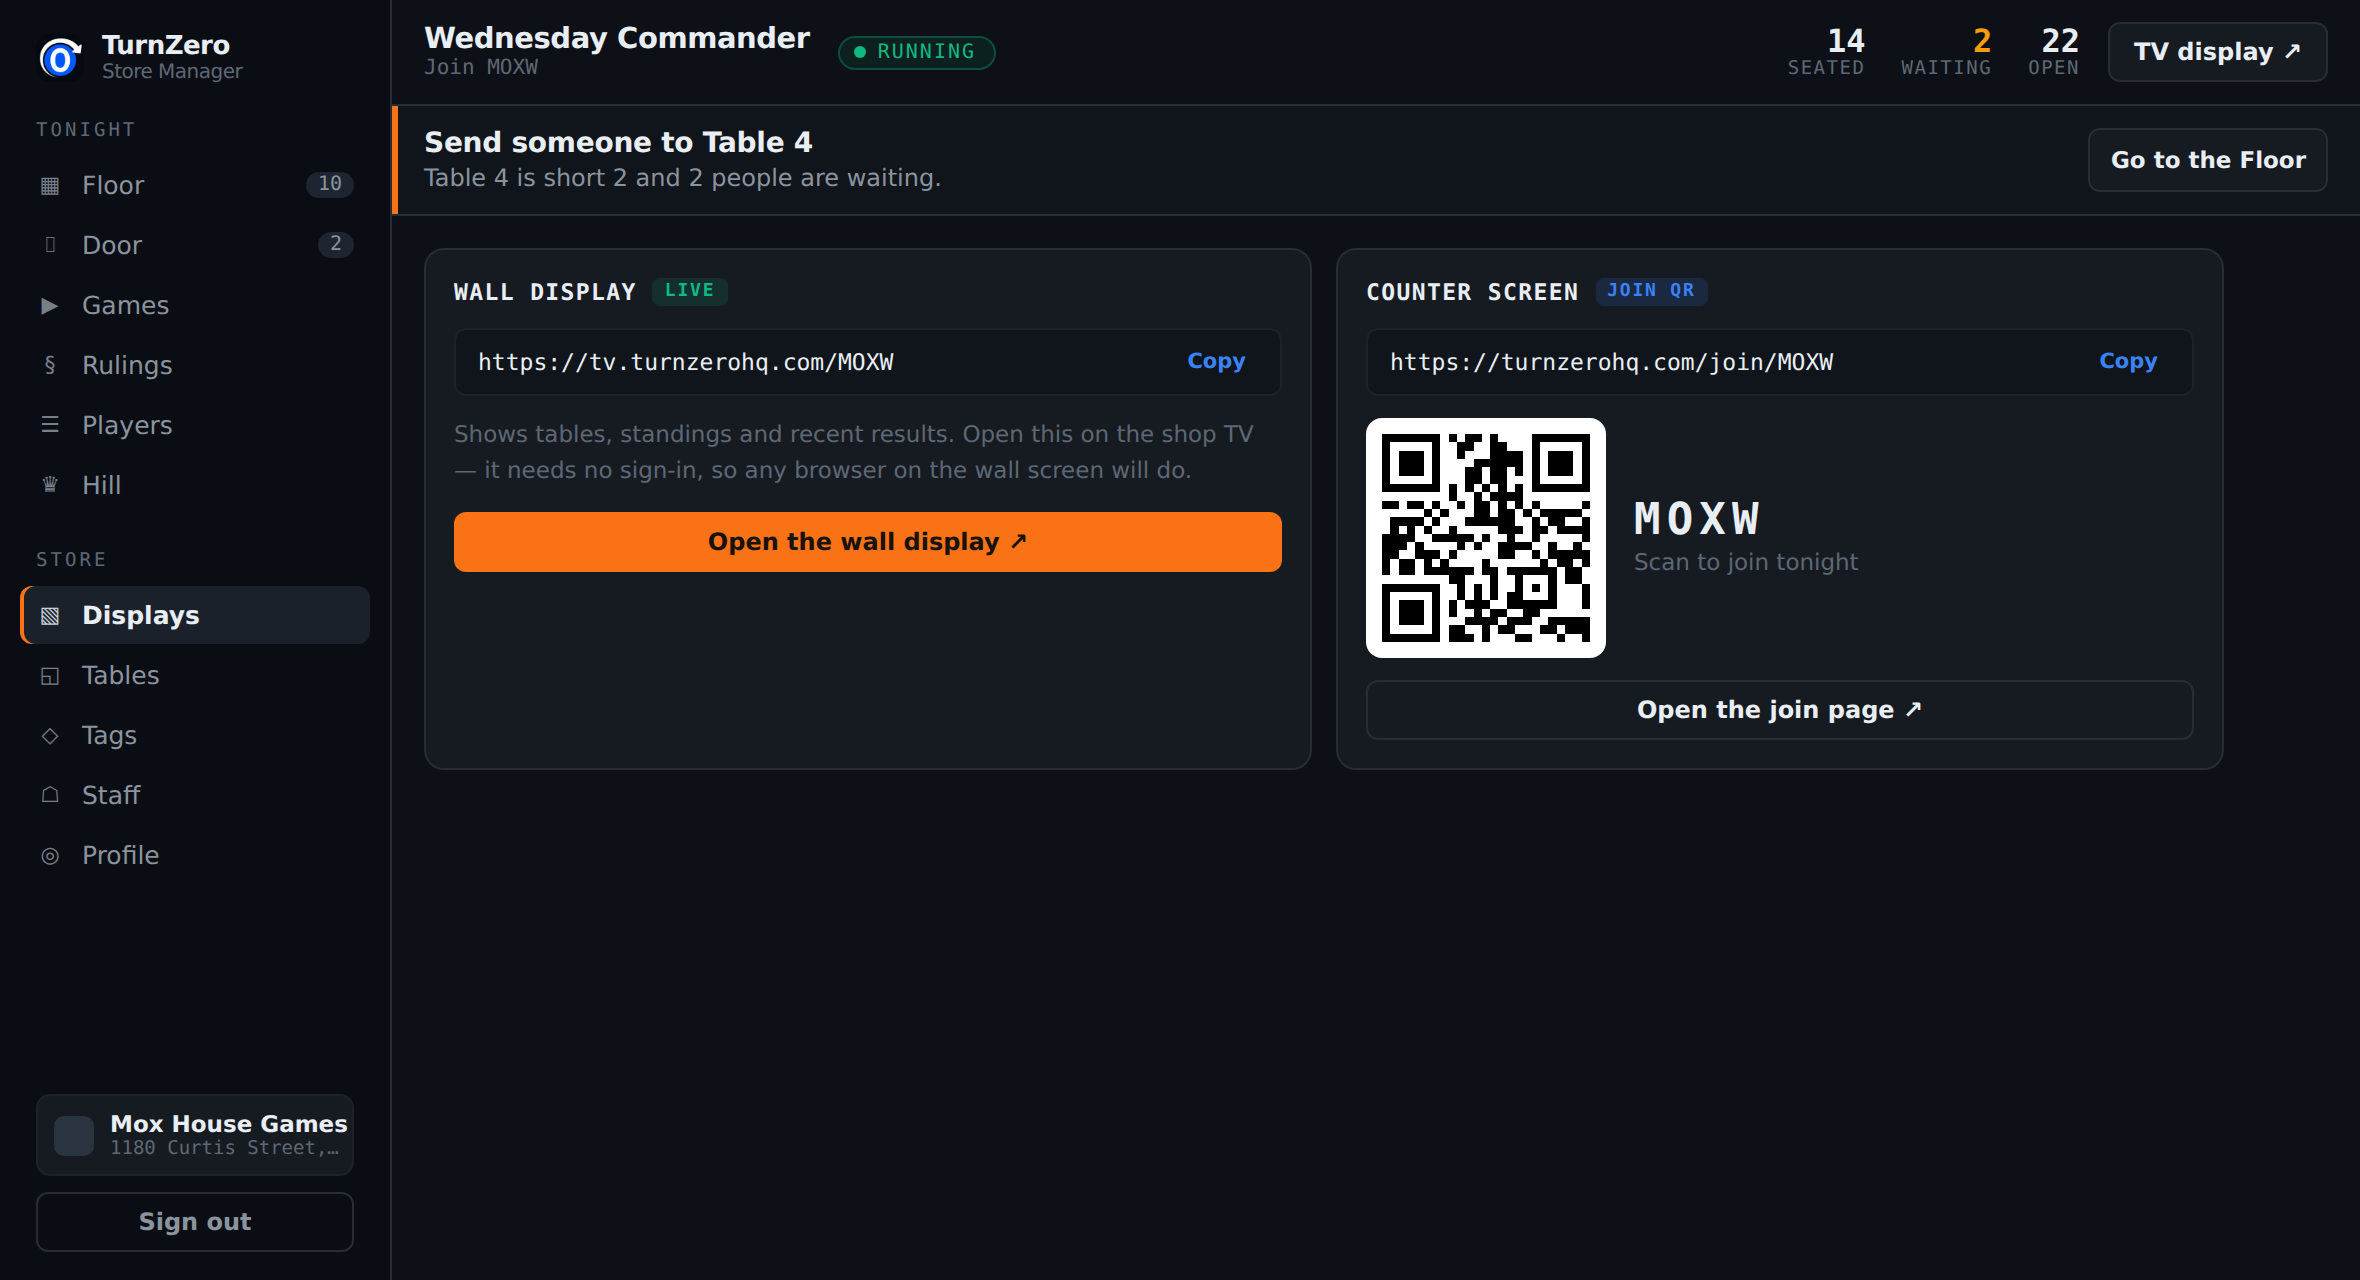Open the Profile page
Viewport: 2360px width, 1280px height.
click(x=195, y=855)
